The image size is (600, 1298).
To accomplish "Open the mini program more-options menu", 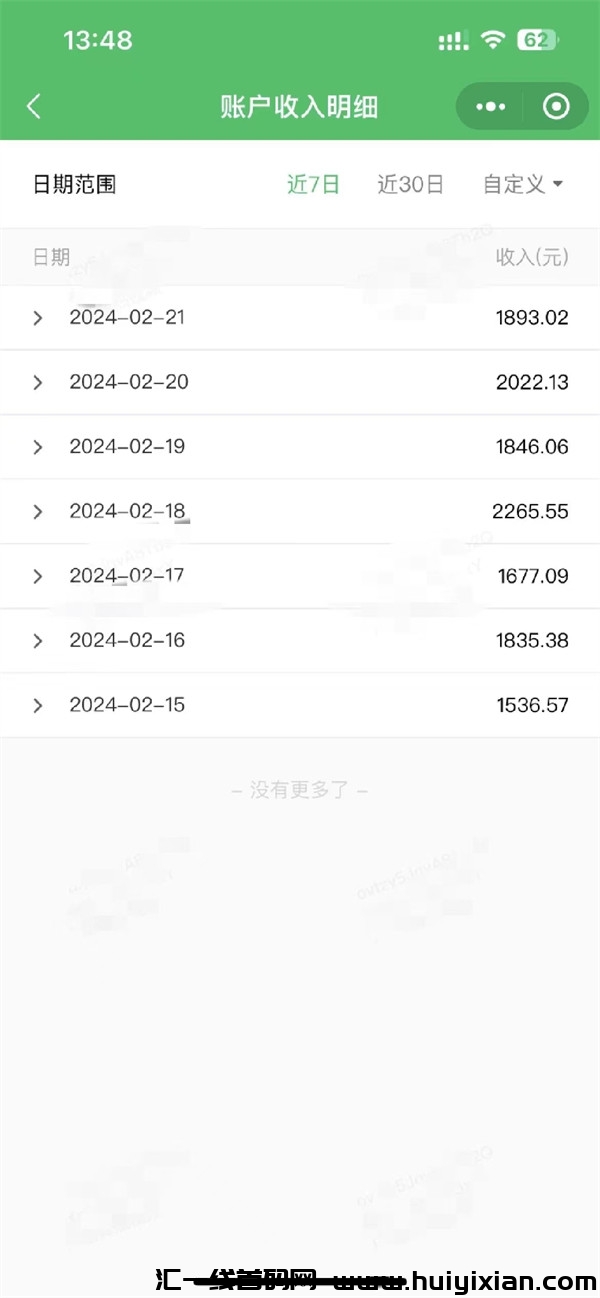I will [490, 107].
